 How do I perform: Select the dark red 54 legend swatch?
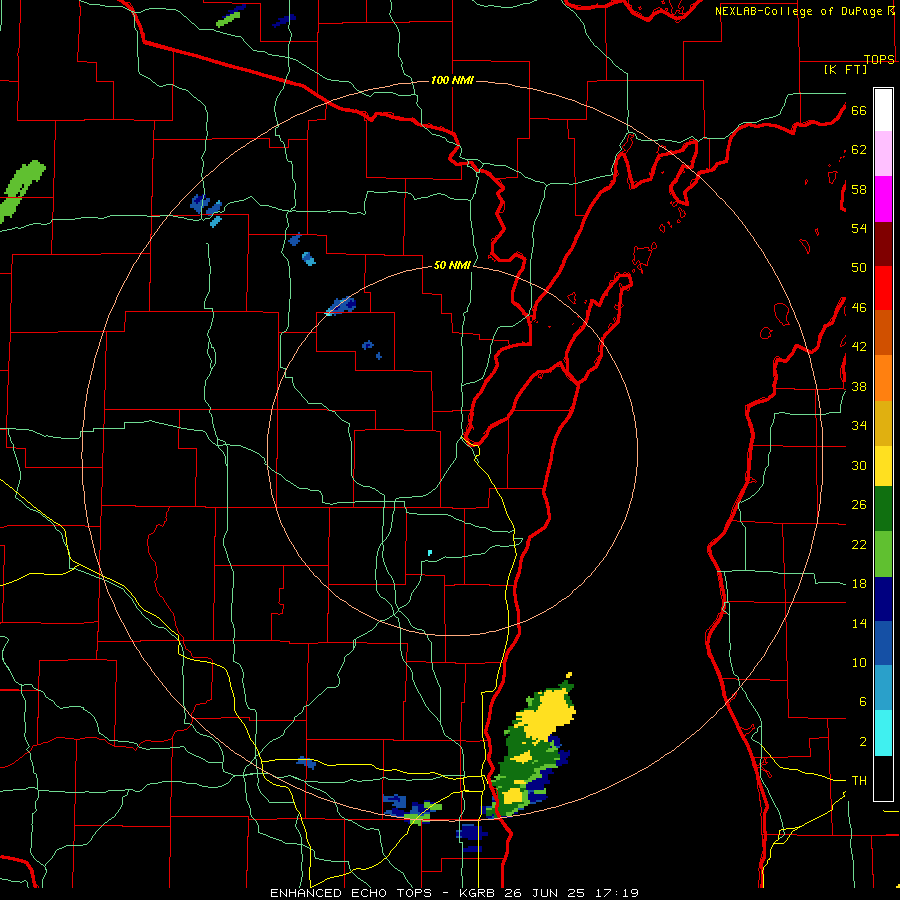click(x=883, y=244)
